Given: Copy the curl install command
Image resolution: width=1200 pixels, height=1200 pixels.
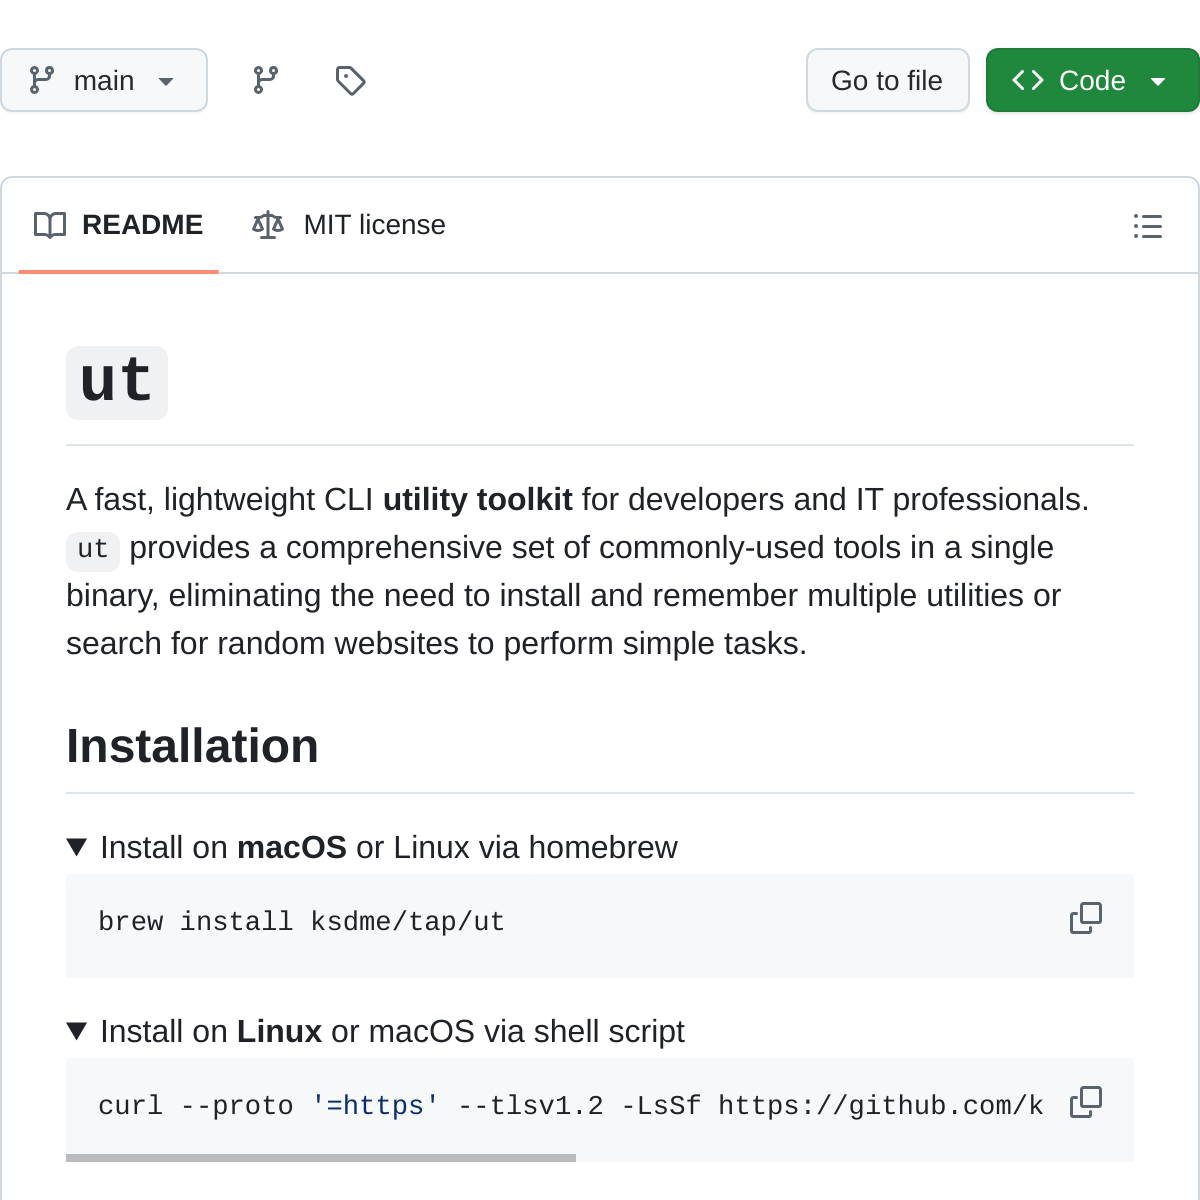Looking at the screenshot, I should coord(1085,1102).
